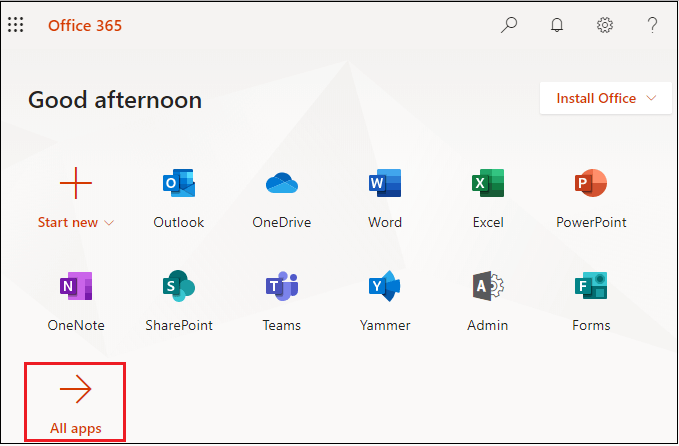679x446 pixels.
Task: Open the app launcher waffle icon
Action: tap(16, 25)
